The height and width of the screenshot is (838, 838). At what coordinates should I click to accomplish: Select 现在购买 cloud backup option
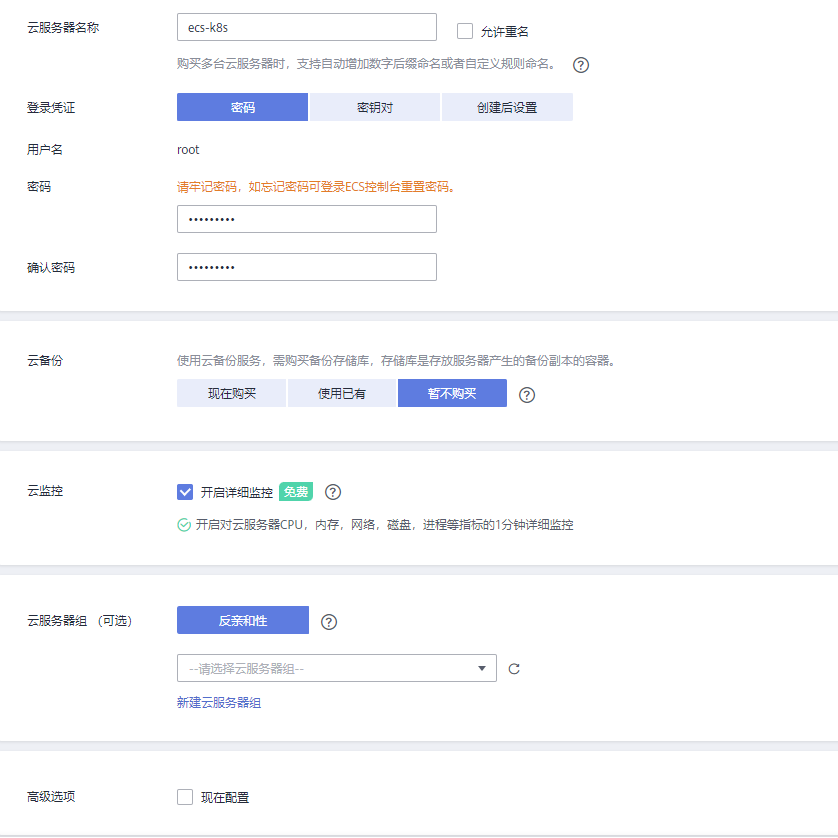click(x=232, y=393)
